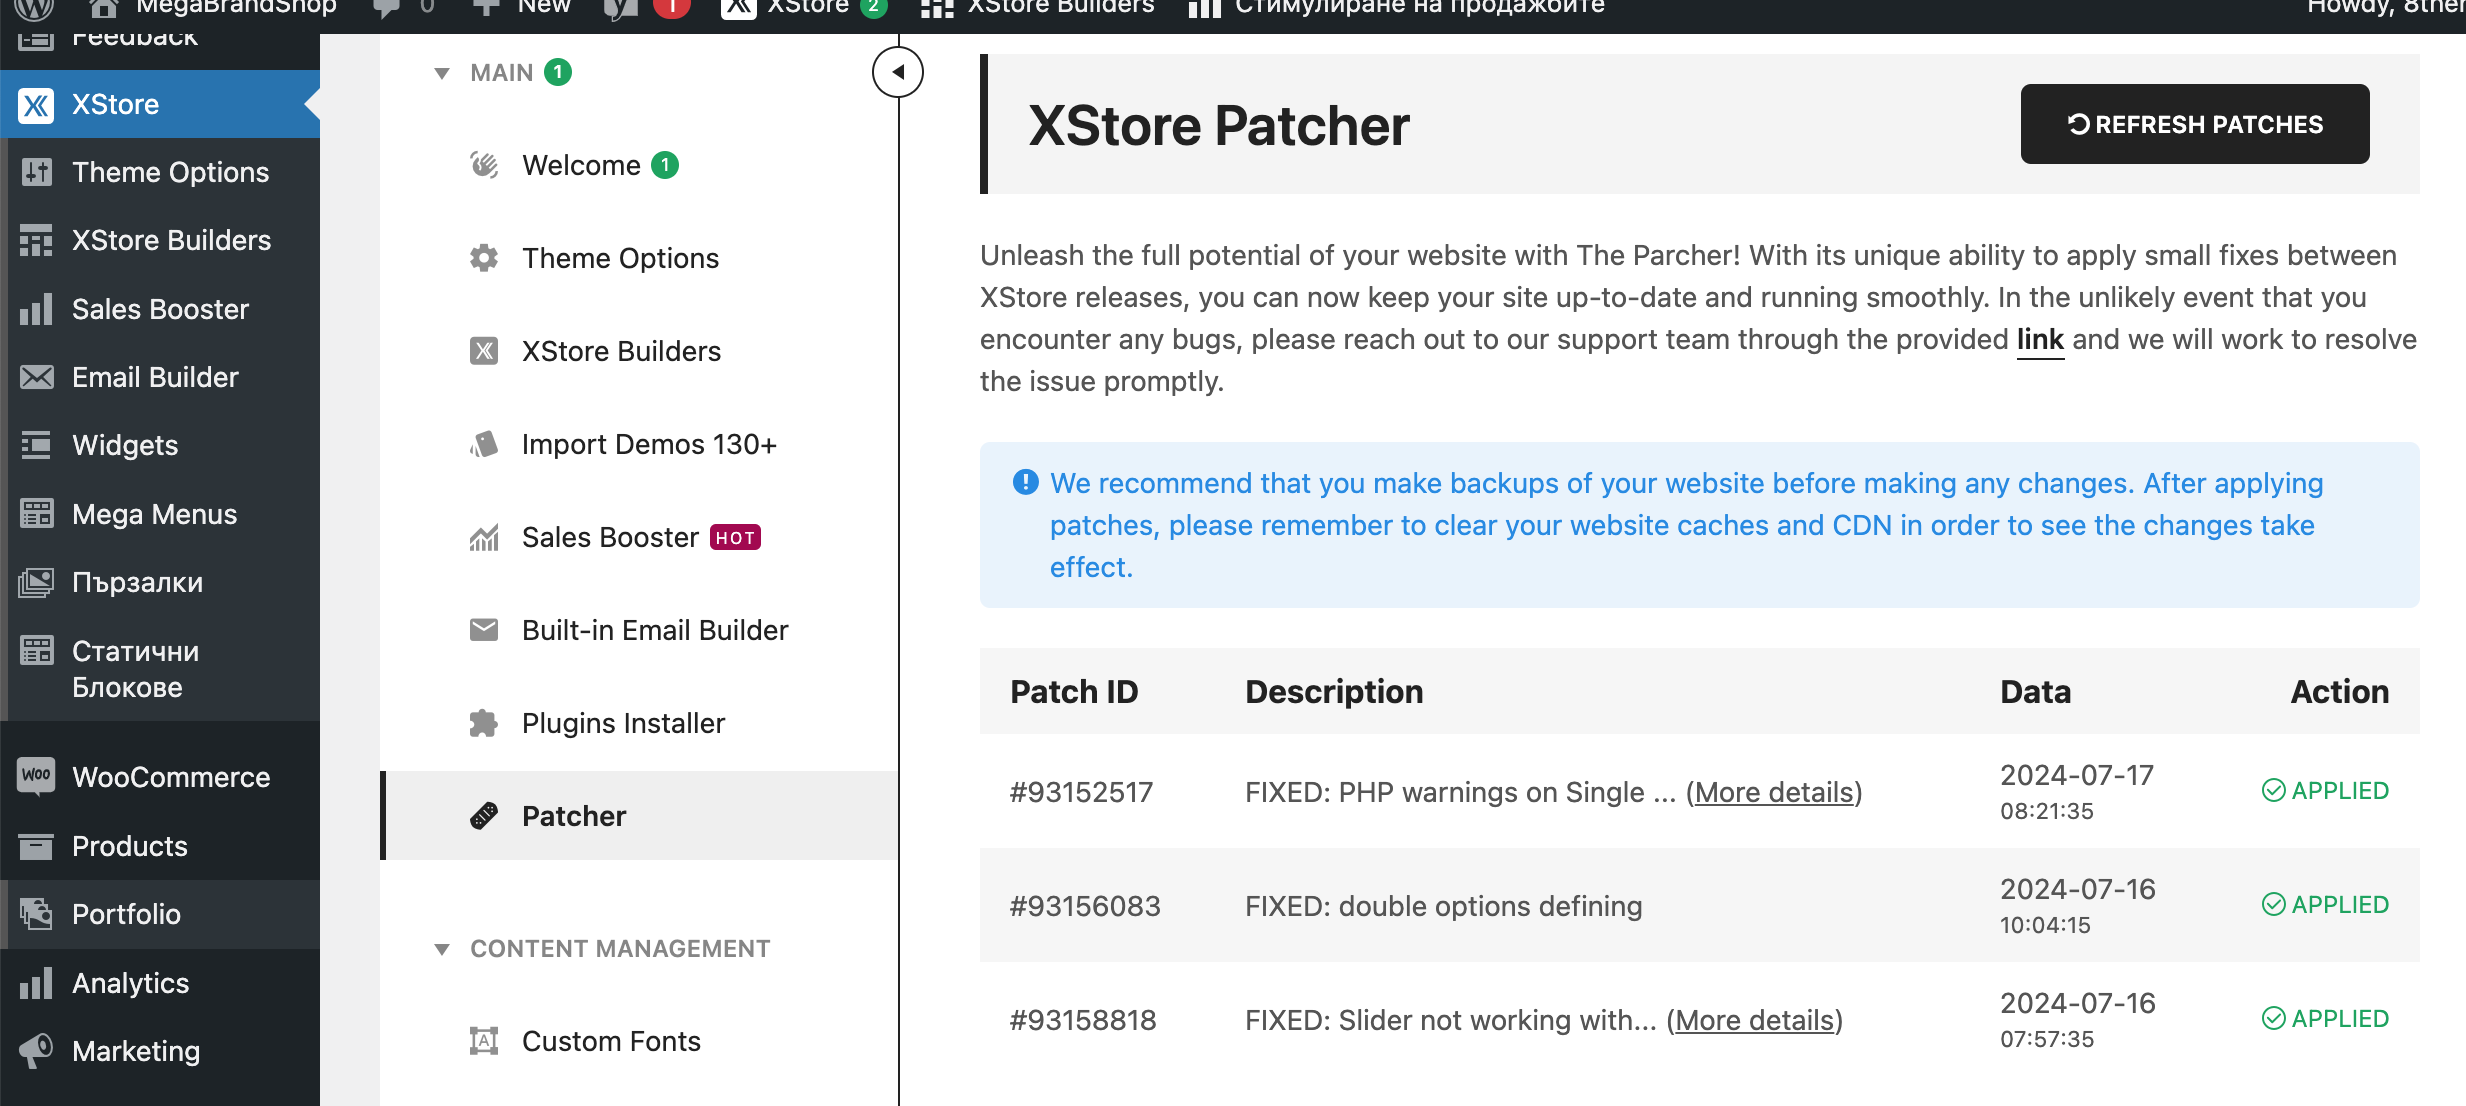Click the Import Demos icon
2466x1106 pixels.
[x=484, y=444]
